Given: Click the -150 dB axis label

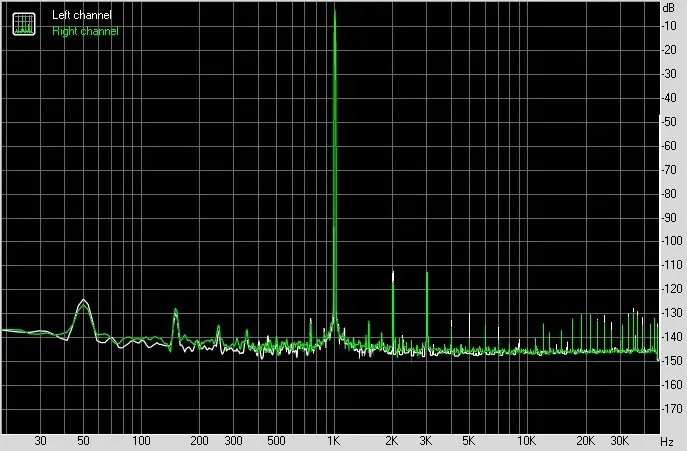Looking at the screenshot, I should coord(672,360).
